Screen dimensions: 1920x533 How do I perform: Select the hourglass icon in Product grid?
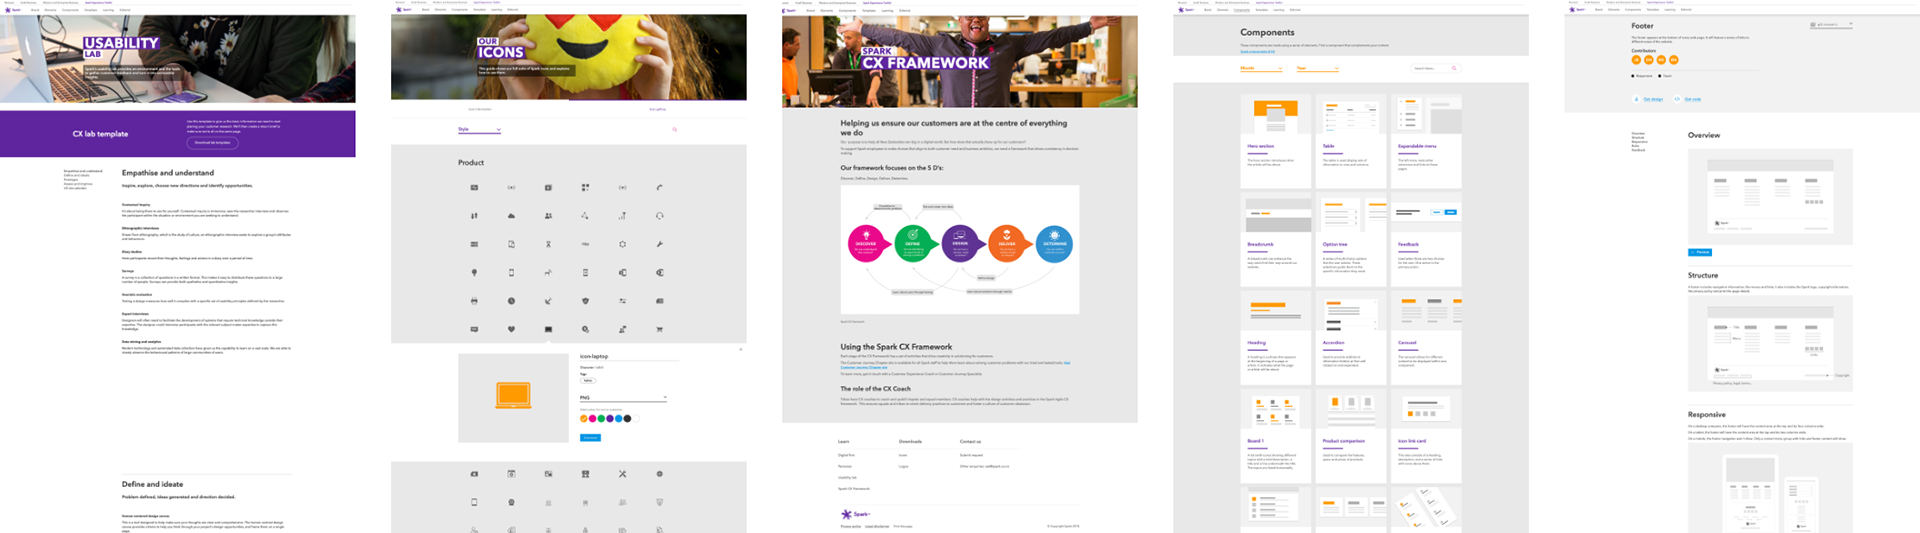click(548, 244)
